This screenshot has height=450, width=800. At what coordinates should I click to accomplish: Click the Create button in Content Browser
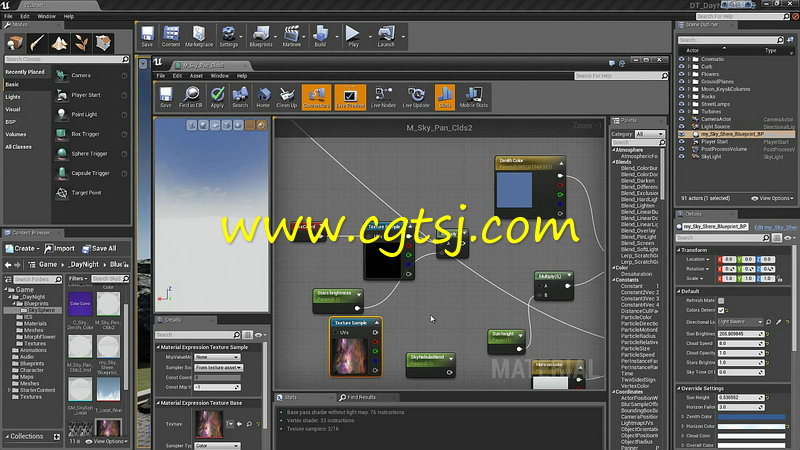tap(22, 248)
